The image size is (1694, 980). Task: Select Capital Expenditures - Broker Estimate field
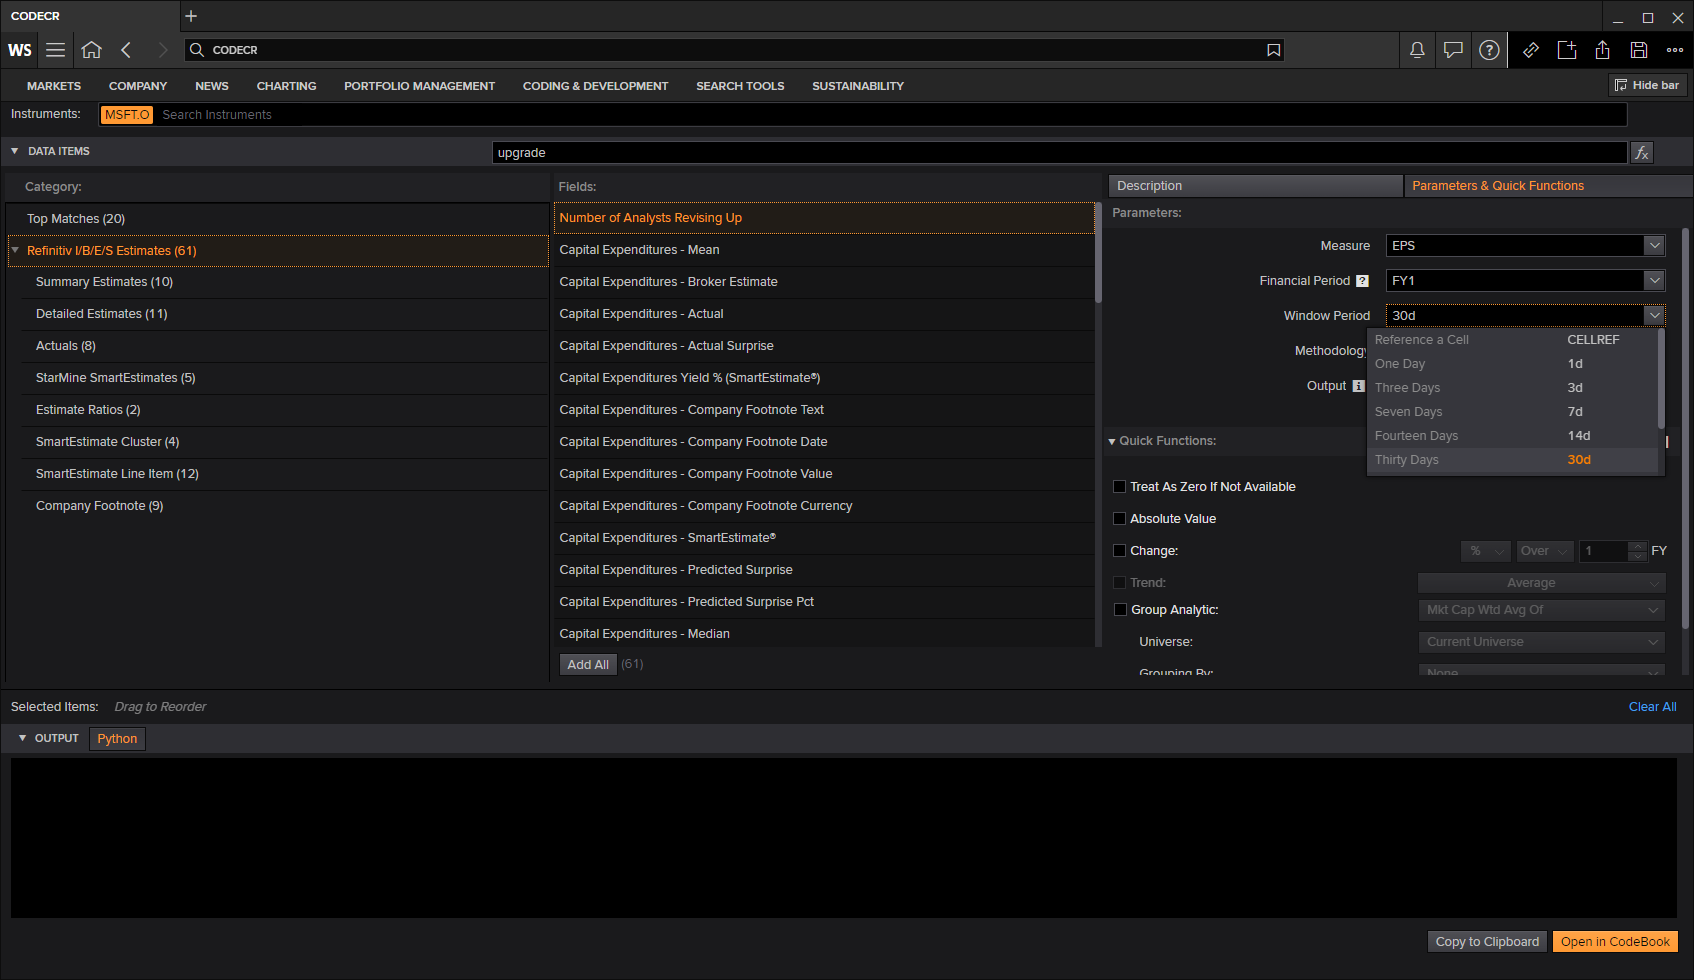(x=824, y=282)
